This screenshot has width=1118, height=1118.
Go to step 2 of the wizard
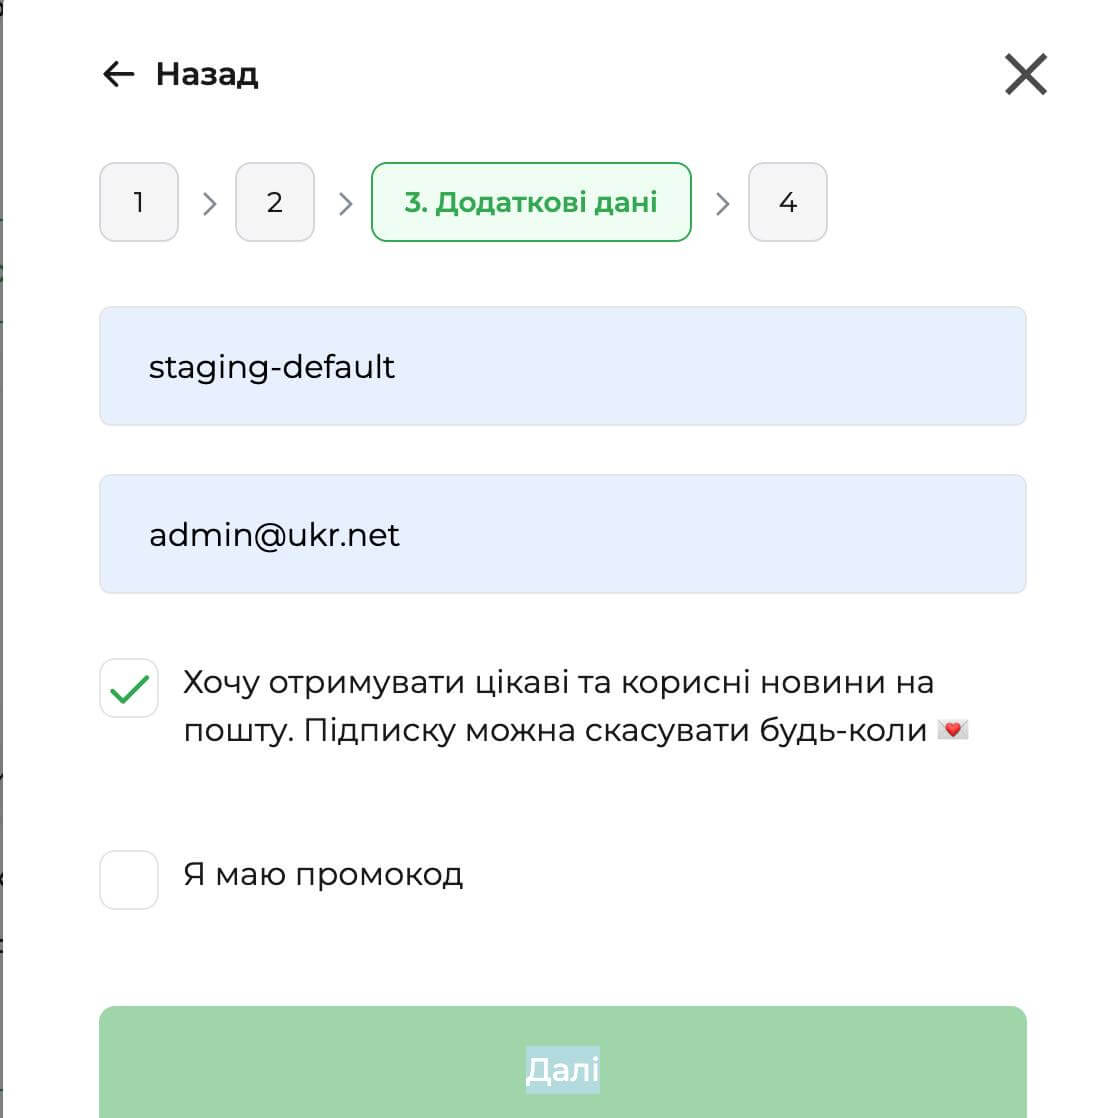pyautogui.click(x=275, y=202)
